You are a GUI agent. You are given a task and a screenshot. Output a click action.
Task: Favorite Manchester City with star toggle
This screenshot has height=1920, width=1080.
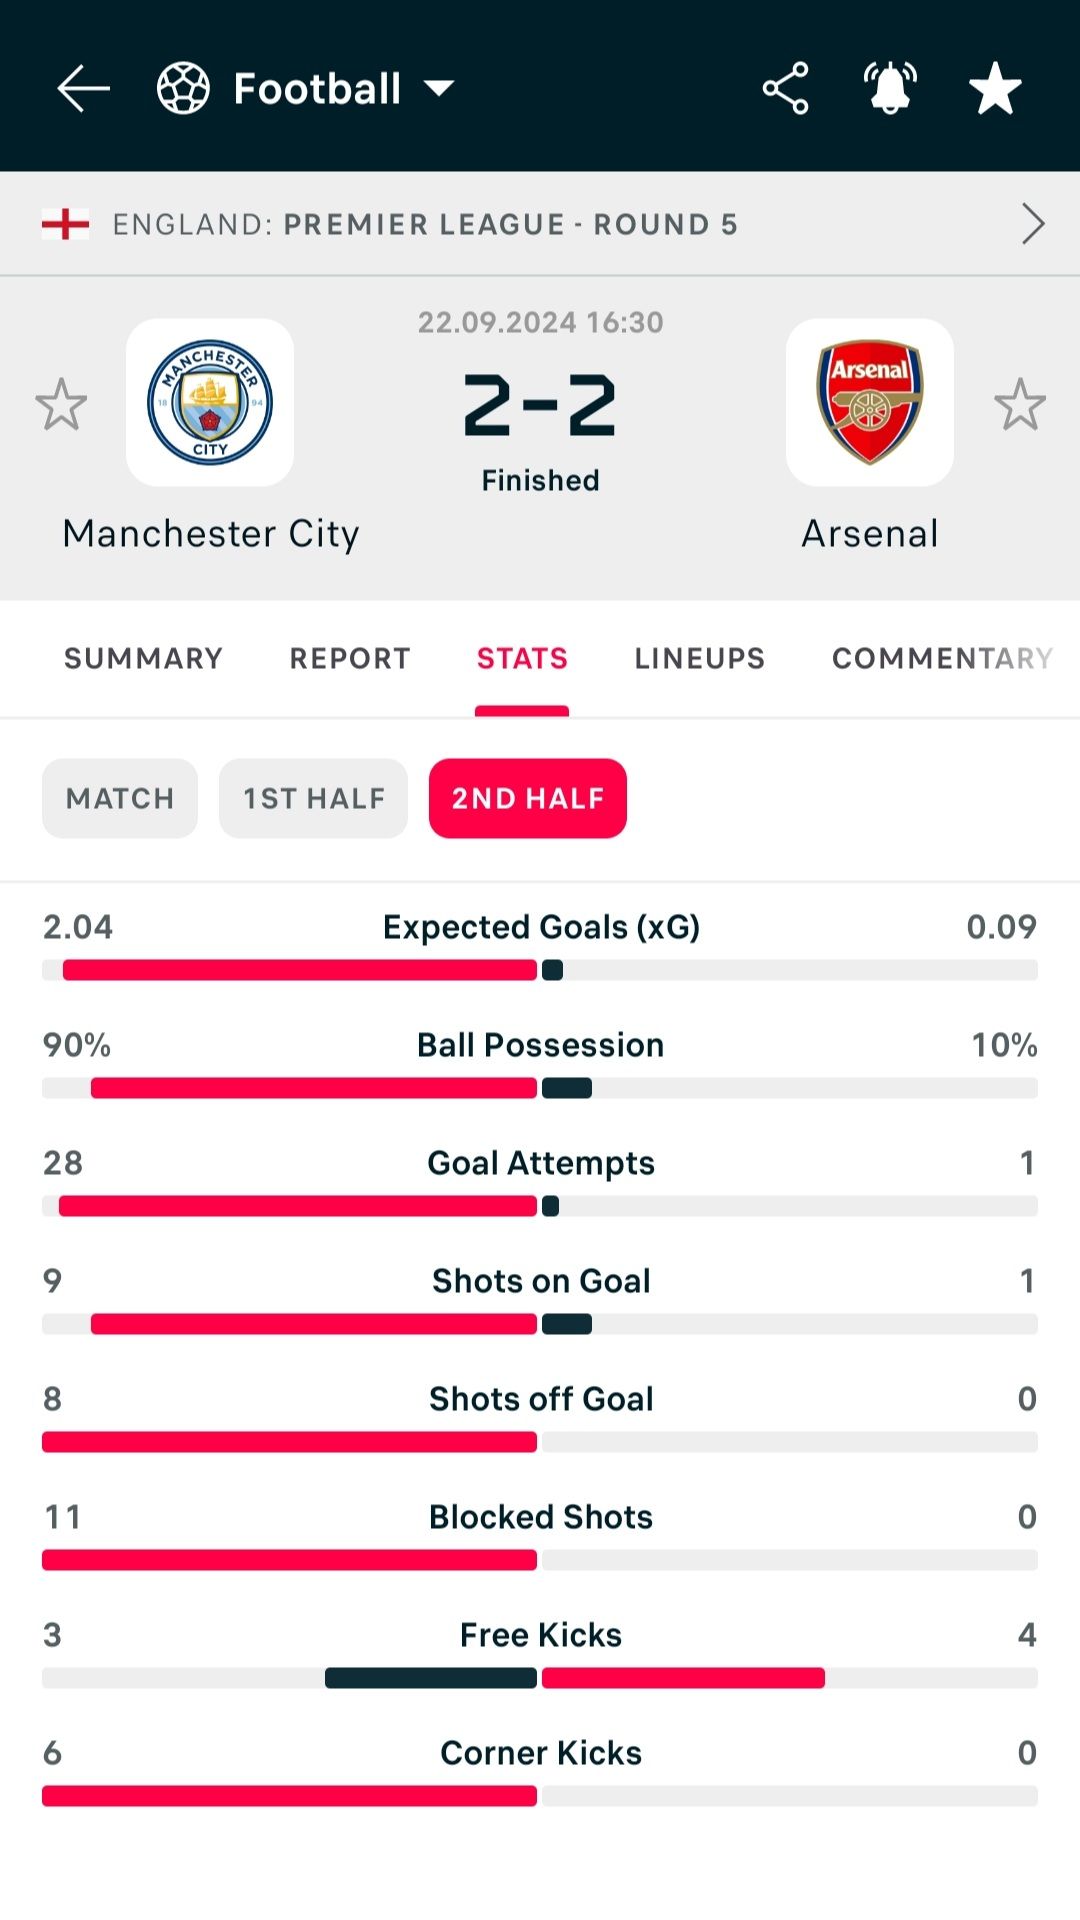61,404
